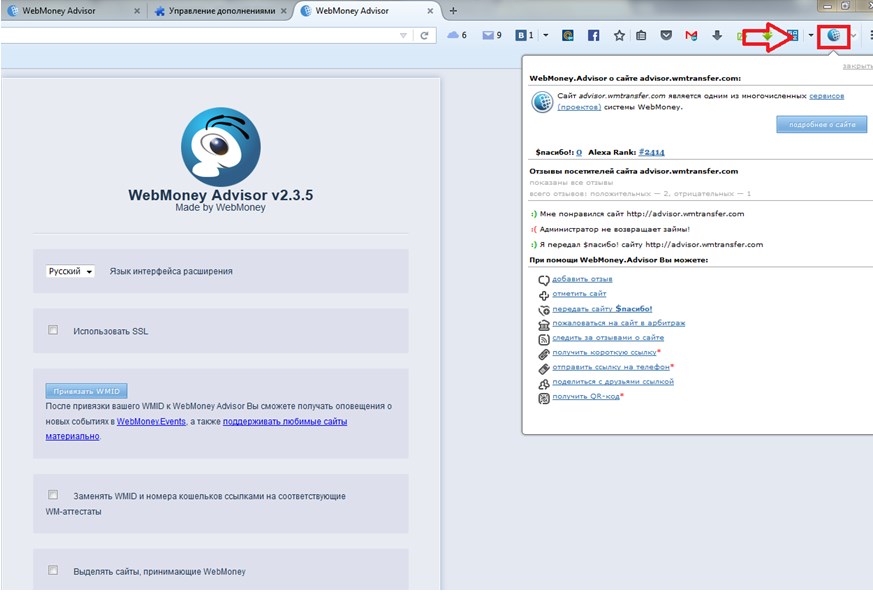Open the Pocket toolbar icon
This screenshot has height=593, width=873.
666,36
